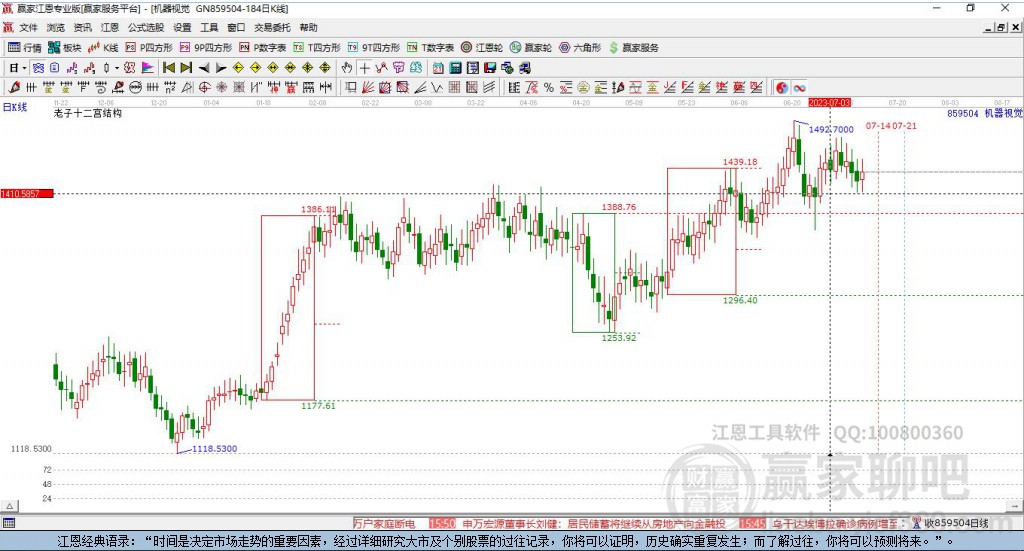Open the 9T四方形 tool
The image size is (1024, 551).
(x=374, y=48)
